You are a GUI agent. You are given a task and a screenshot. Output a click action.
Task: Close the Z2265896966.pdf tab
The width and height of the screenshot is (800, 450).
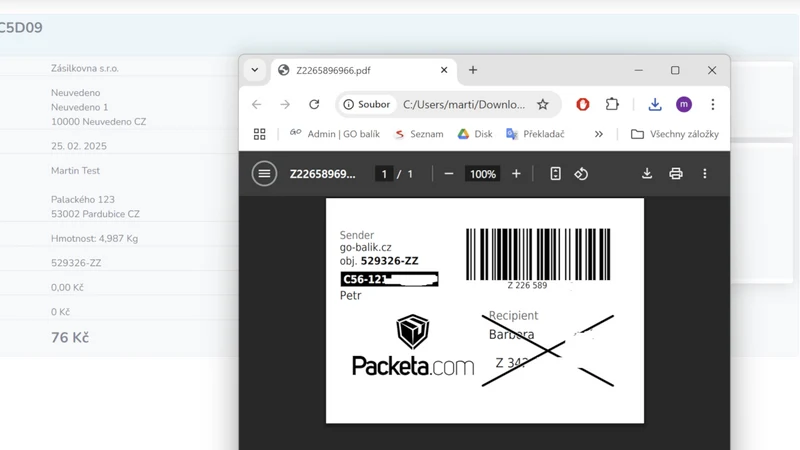(x=444, y=70)
